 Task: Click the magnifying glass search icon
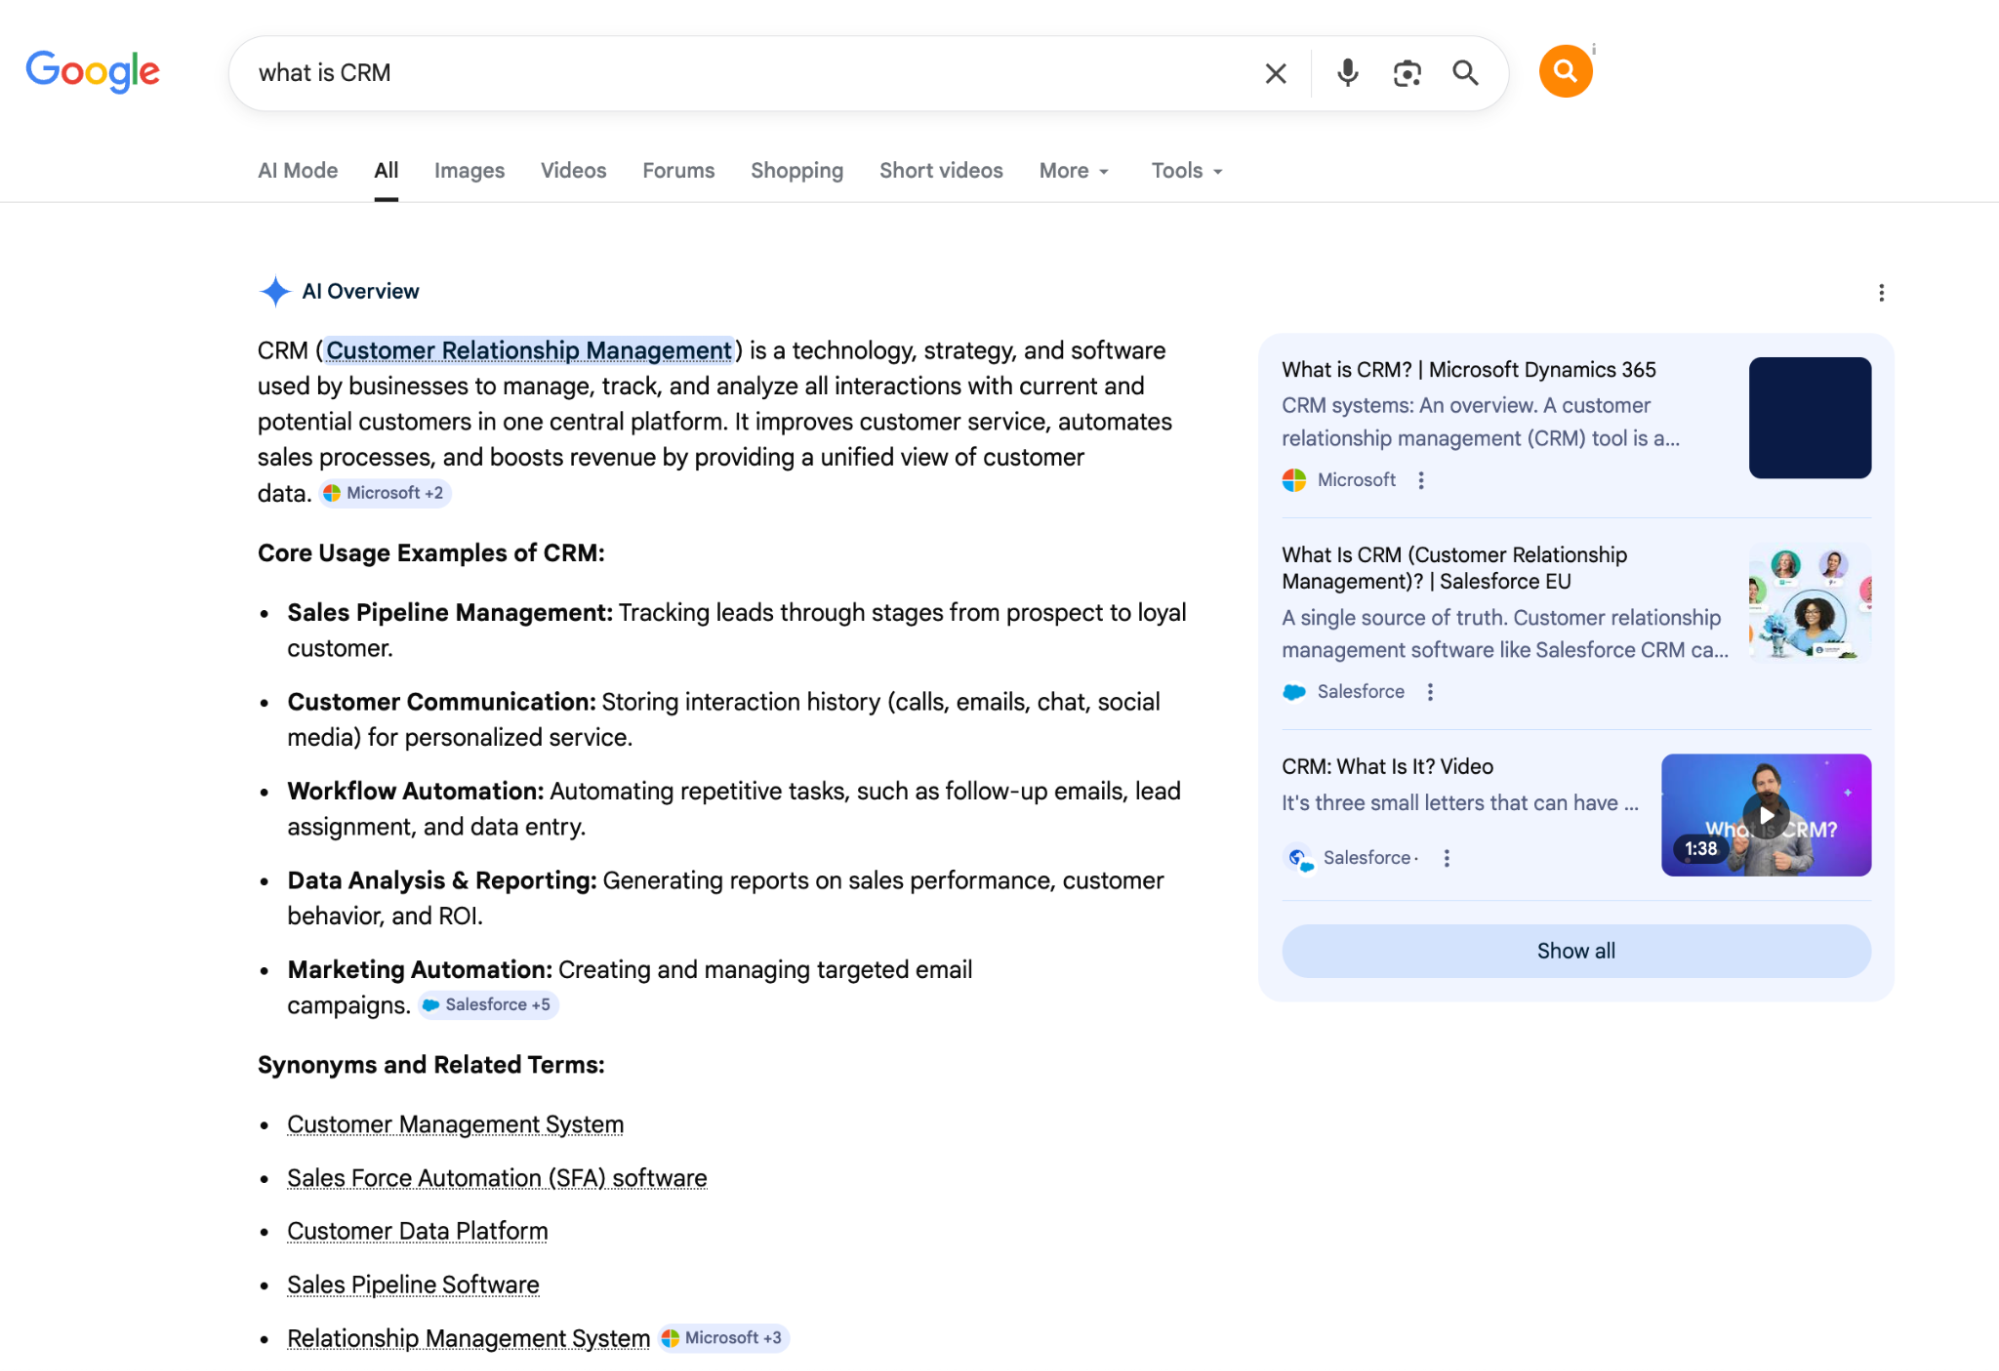point(1466,73)
